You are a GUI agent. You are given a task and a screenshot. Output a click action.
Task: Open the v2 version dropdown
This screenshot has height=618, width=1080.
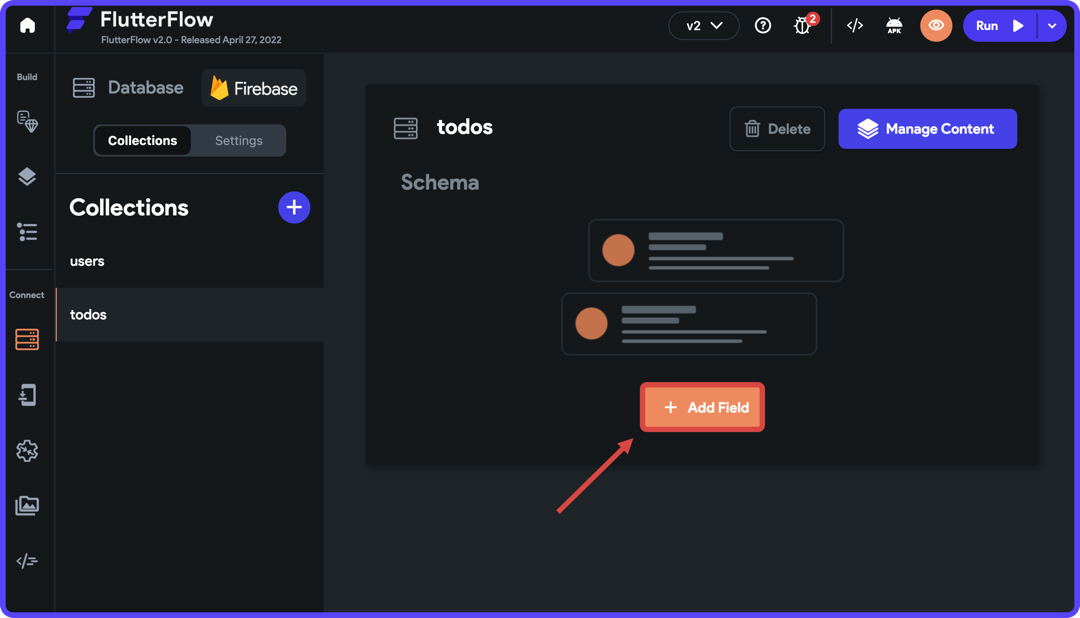703,25
